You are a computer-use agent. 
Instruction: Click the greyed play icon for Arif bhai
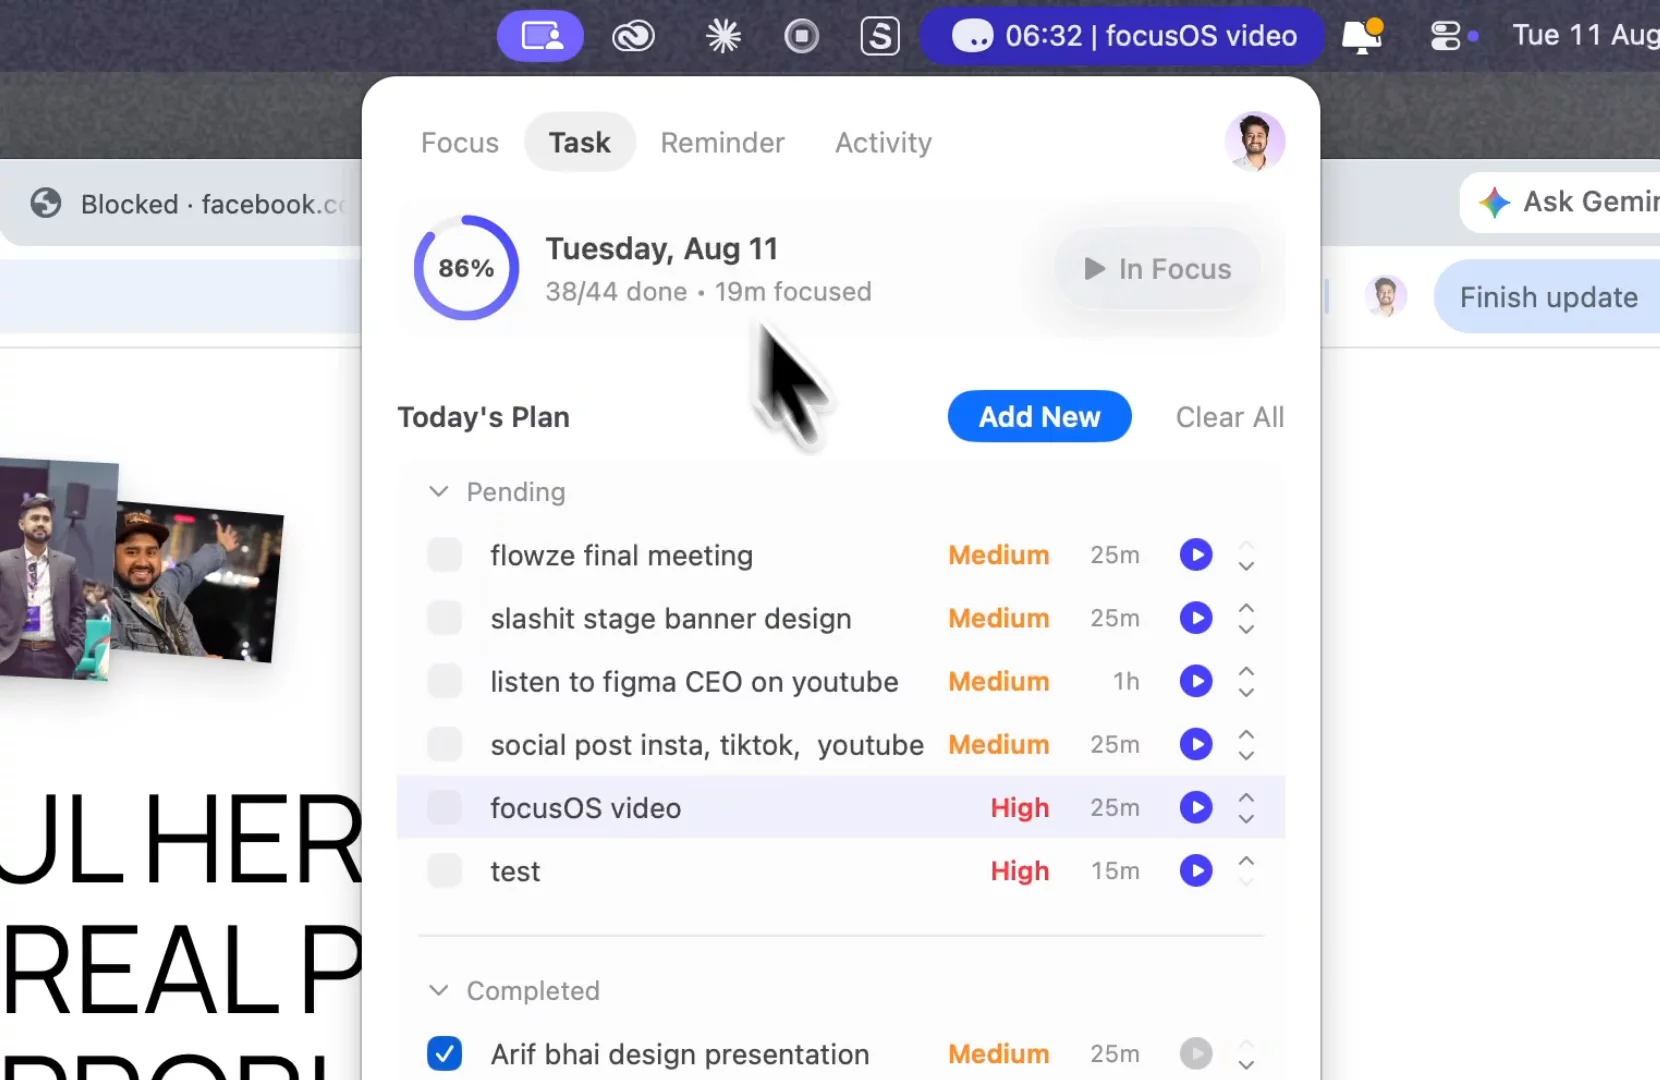[x=1196, y=1054]
